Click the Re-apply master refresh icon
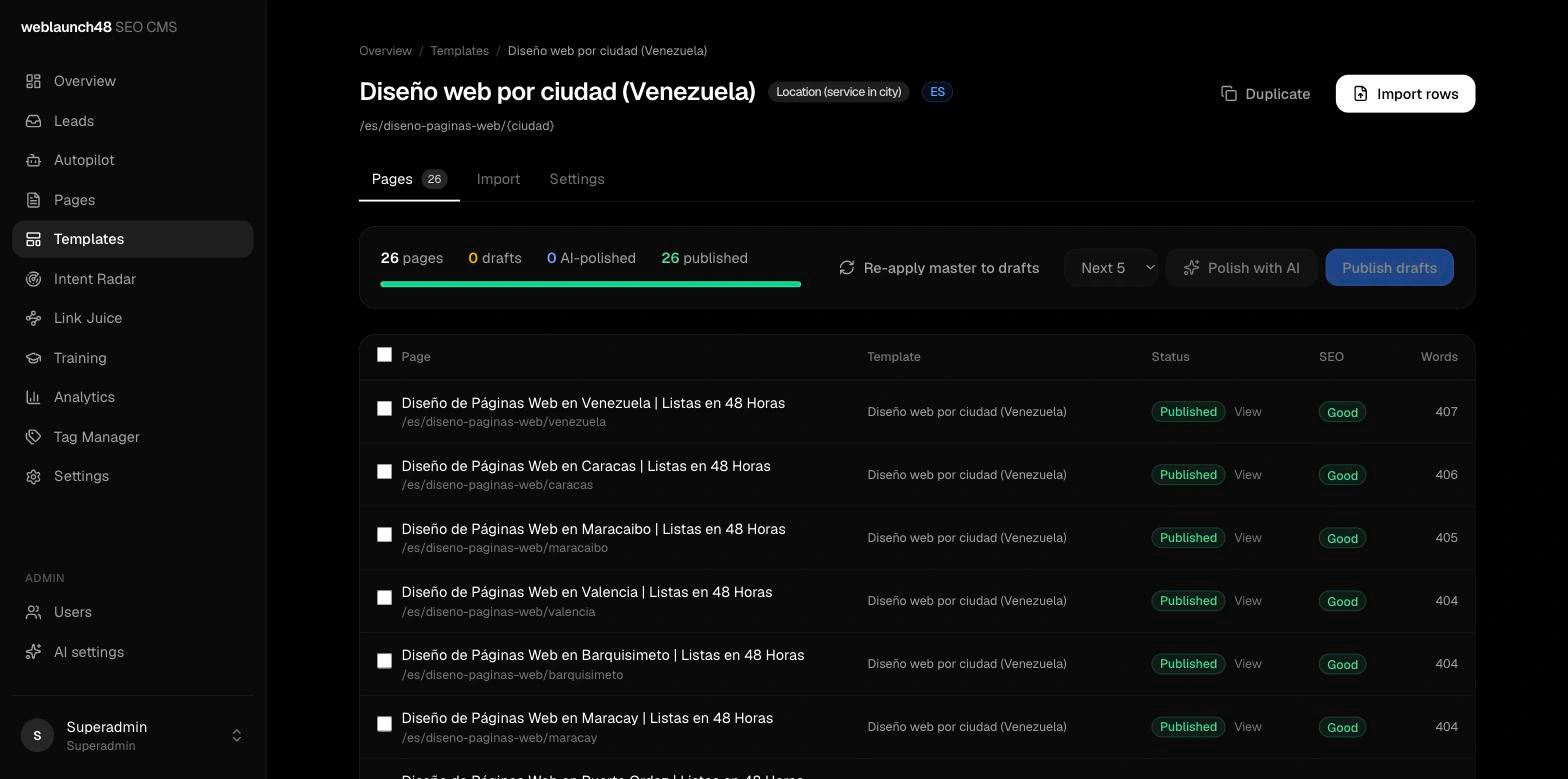The height and width of the screenshot is (779, 1568). (x=847, y=268)
